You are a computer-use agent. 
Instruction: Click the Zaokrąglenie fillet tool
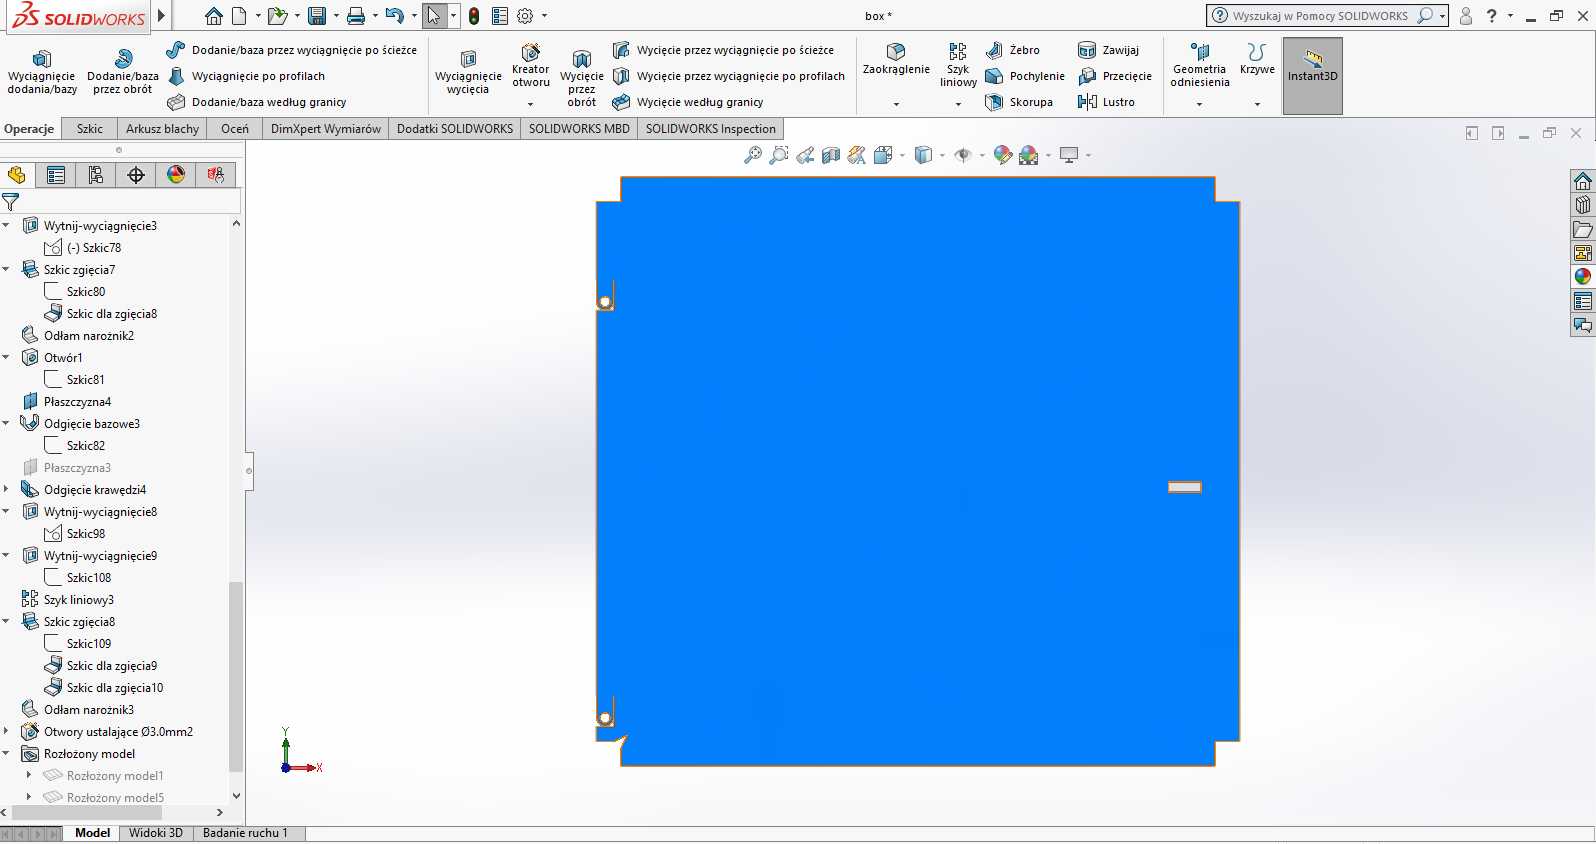pyautogui.click(x=896, y=60)
